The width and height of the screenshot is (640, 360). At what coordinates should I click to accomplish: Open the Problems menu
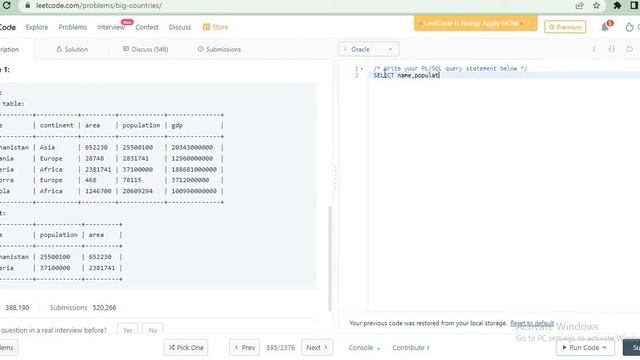pos(72,27)
